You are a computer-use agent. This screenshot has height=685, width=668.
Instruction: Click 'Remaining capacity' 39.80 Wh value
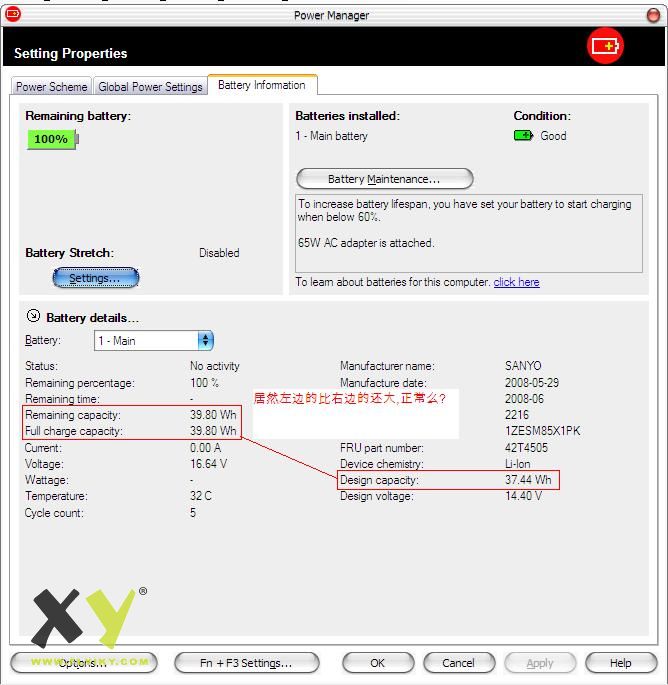point(213,415)
